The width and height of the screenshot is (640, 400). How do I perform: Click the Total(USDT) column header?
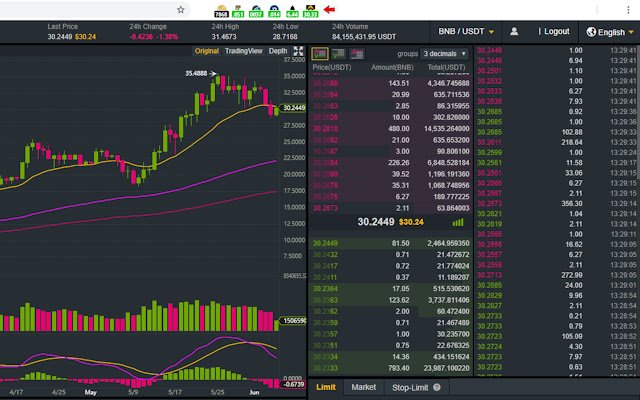(x=446, y=67)
